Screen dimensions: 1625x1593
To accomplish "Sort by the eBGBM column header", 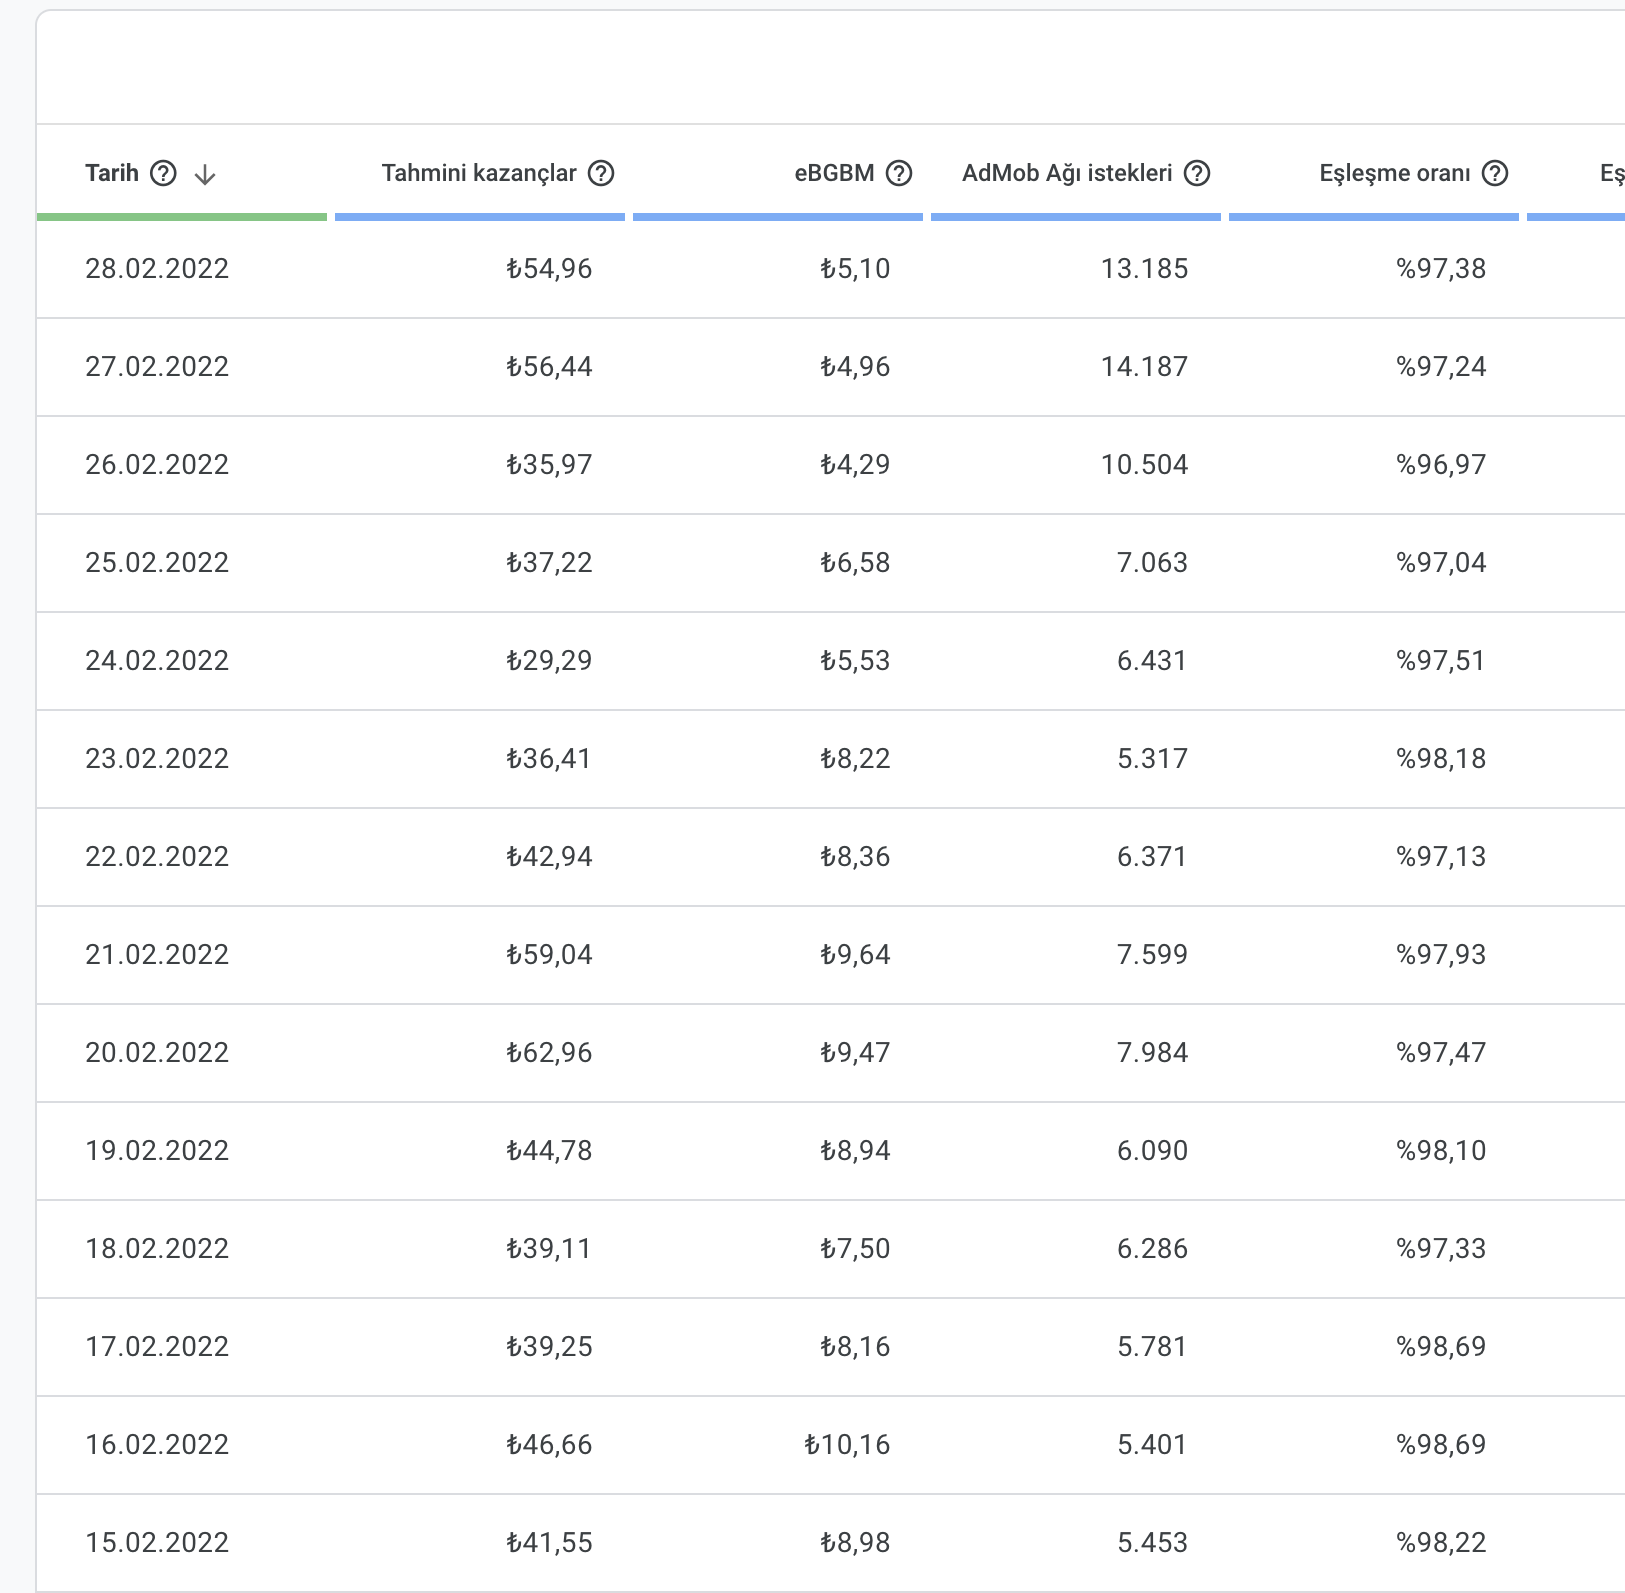I will (835, 174).
